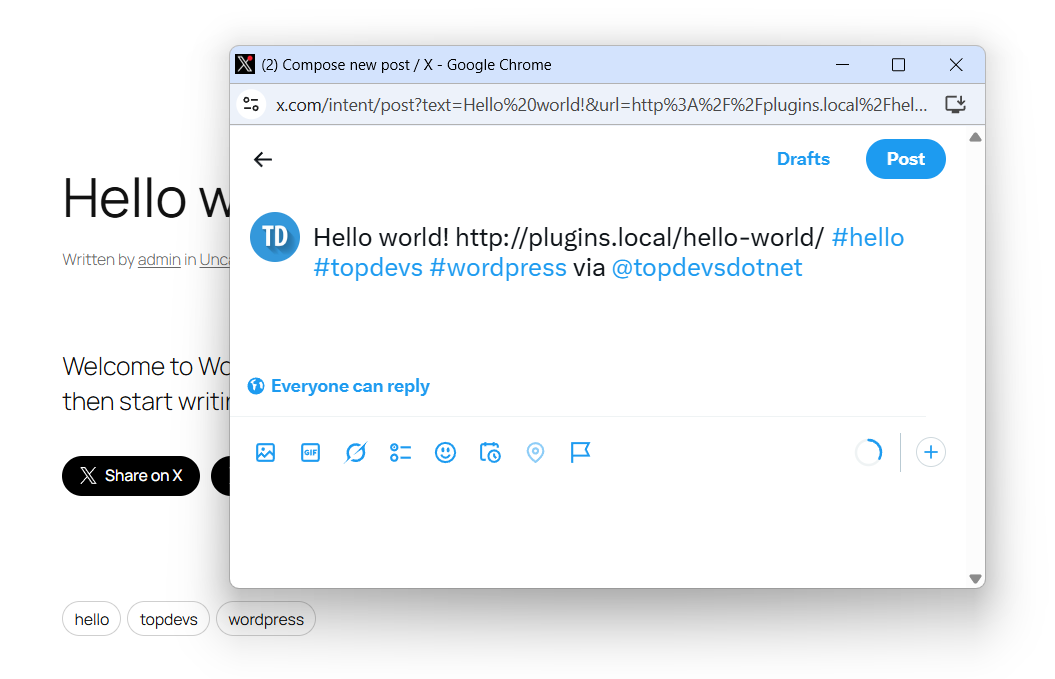Click the Grok enhance icon in toolbar
The width and height of the screenshot is (1055, 679).
(355, 452)
